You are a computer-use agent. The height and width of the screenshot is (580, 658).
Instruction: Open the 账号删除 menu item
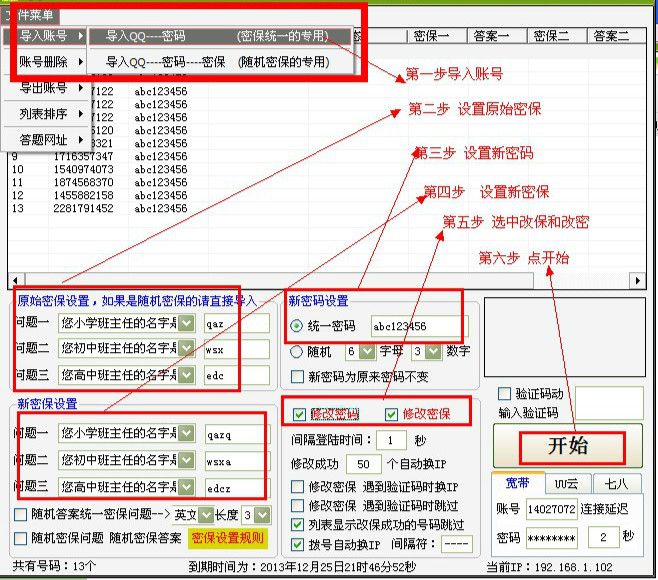pos(43,62)
